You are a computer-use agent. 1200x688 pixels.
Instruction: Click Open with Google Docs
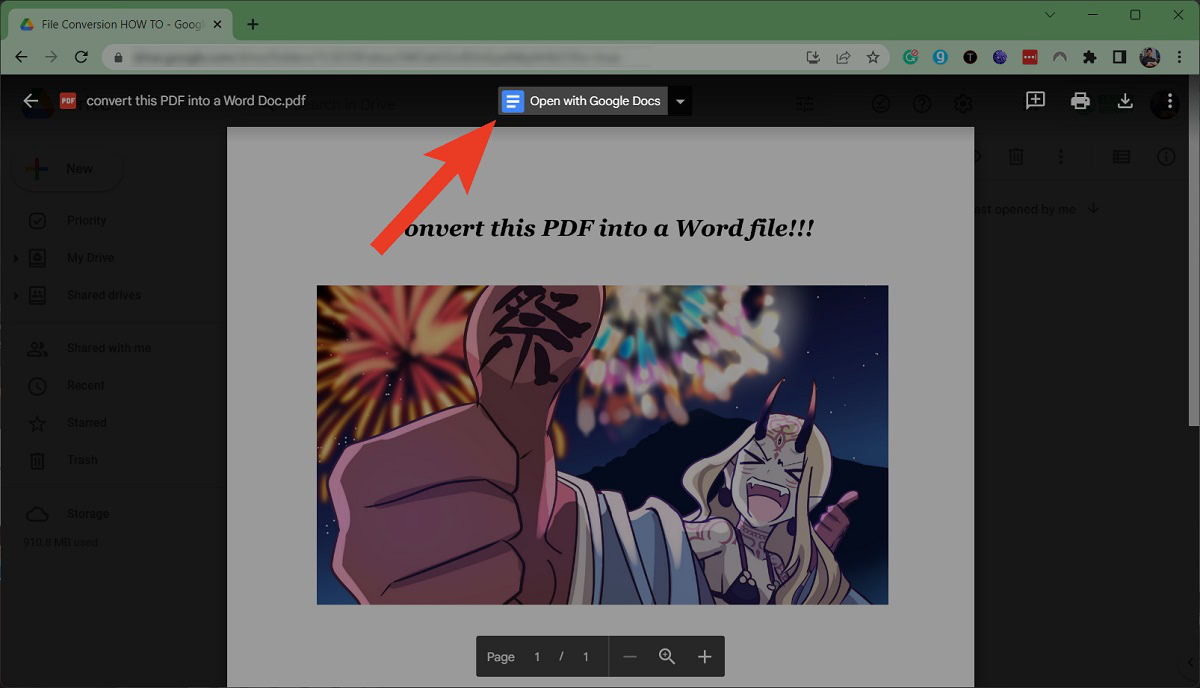584,101
